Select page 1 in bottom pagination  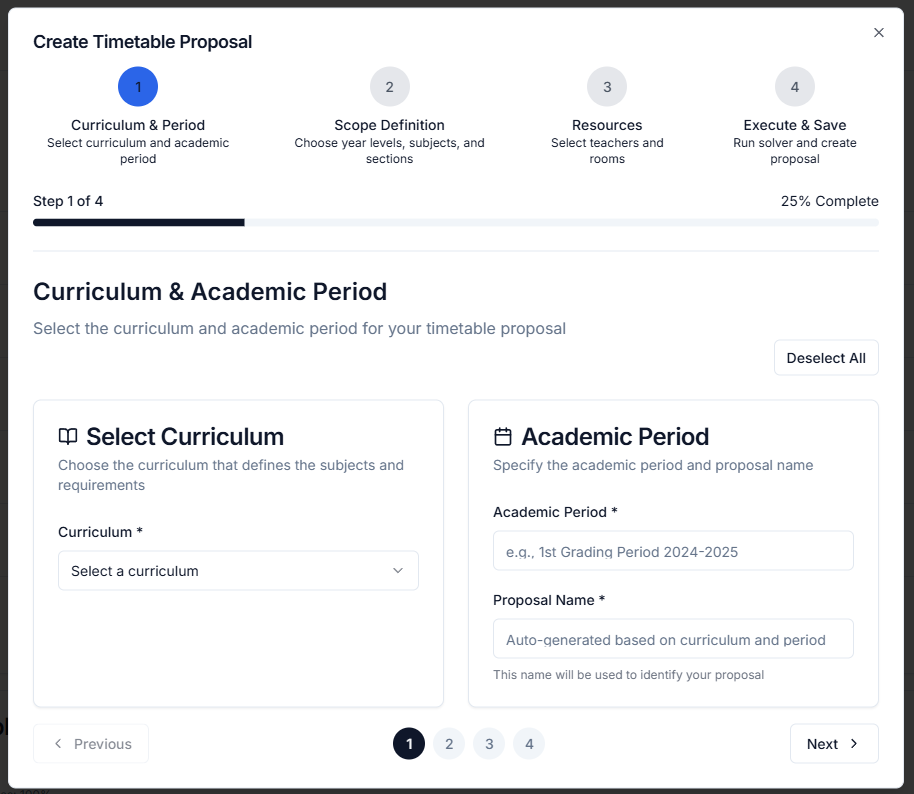(x=409, y=744)
